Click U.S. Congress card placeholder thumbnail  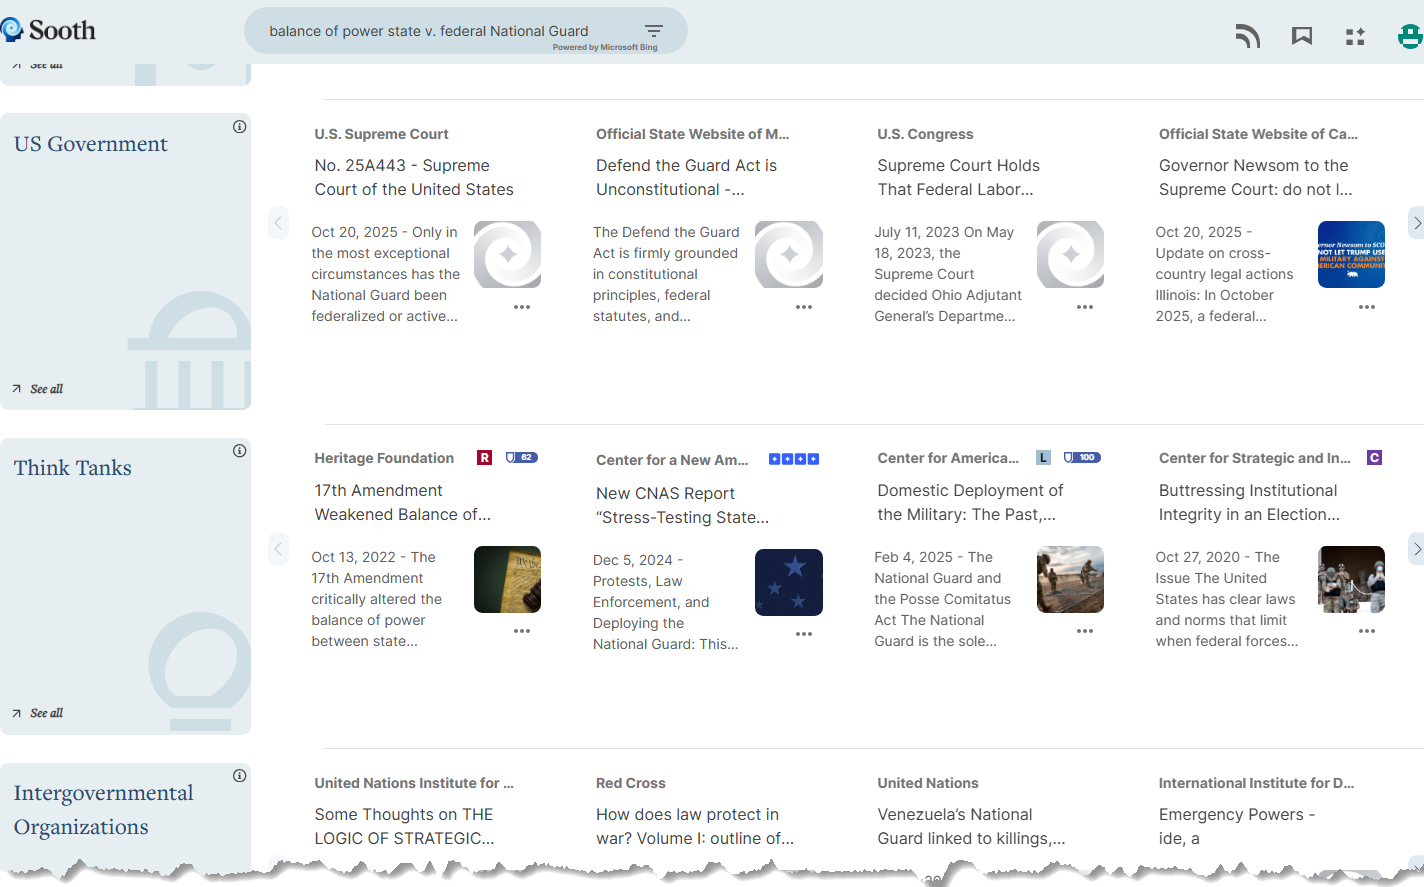click(1070, 254)
